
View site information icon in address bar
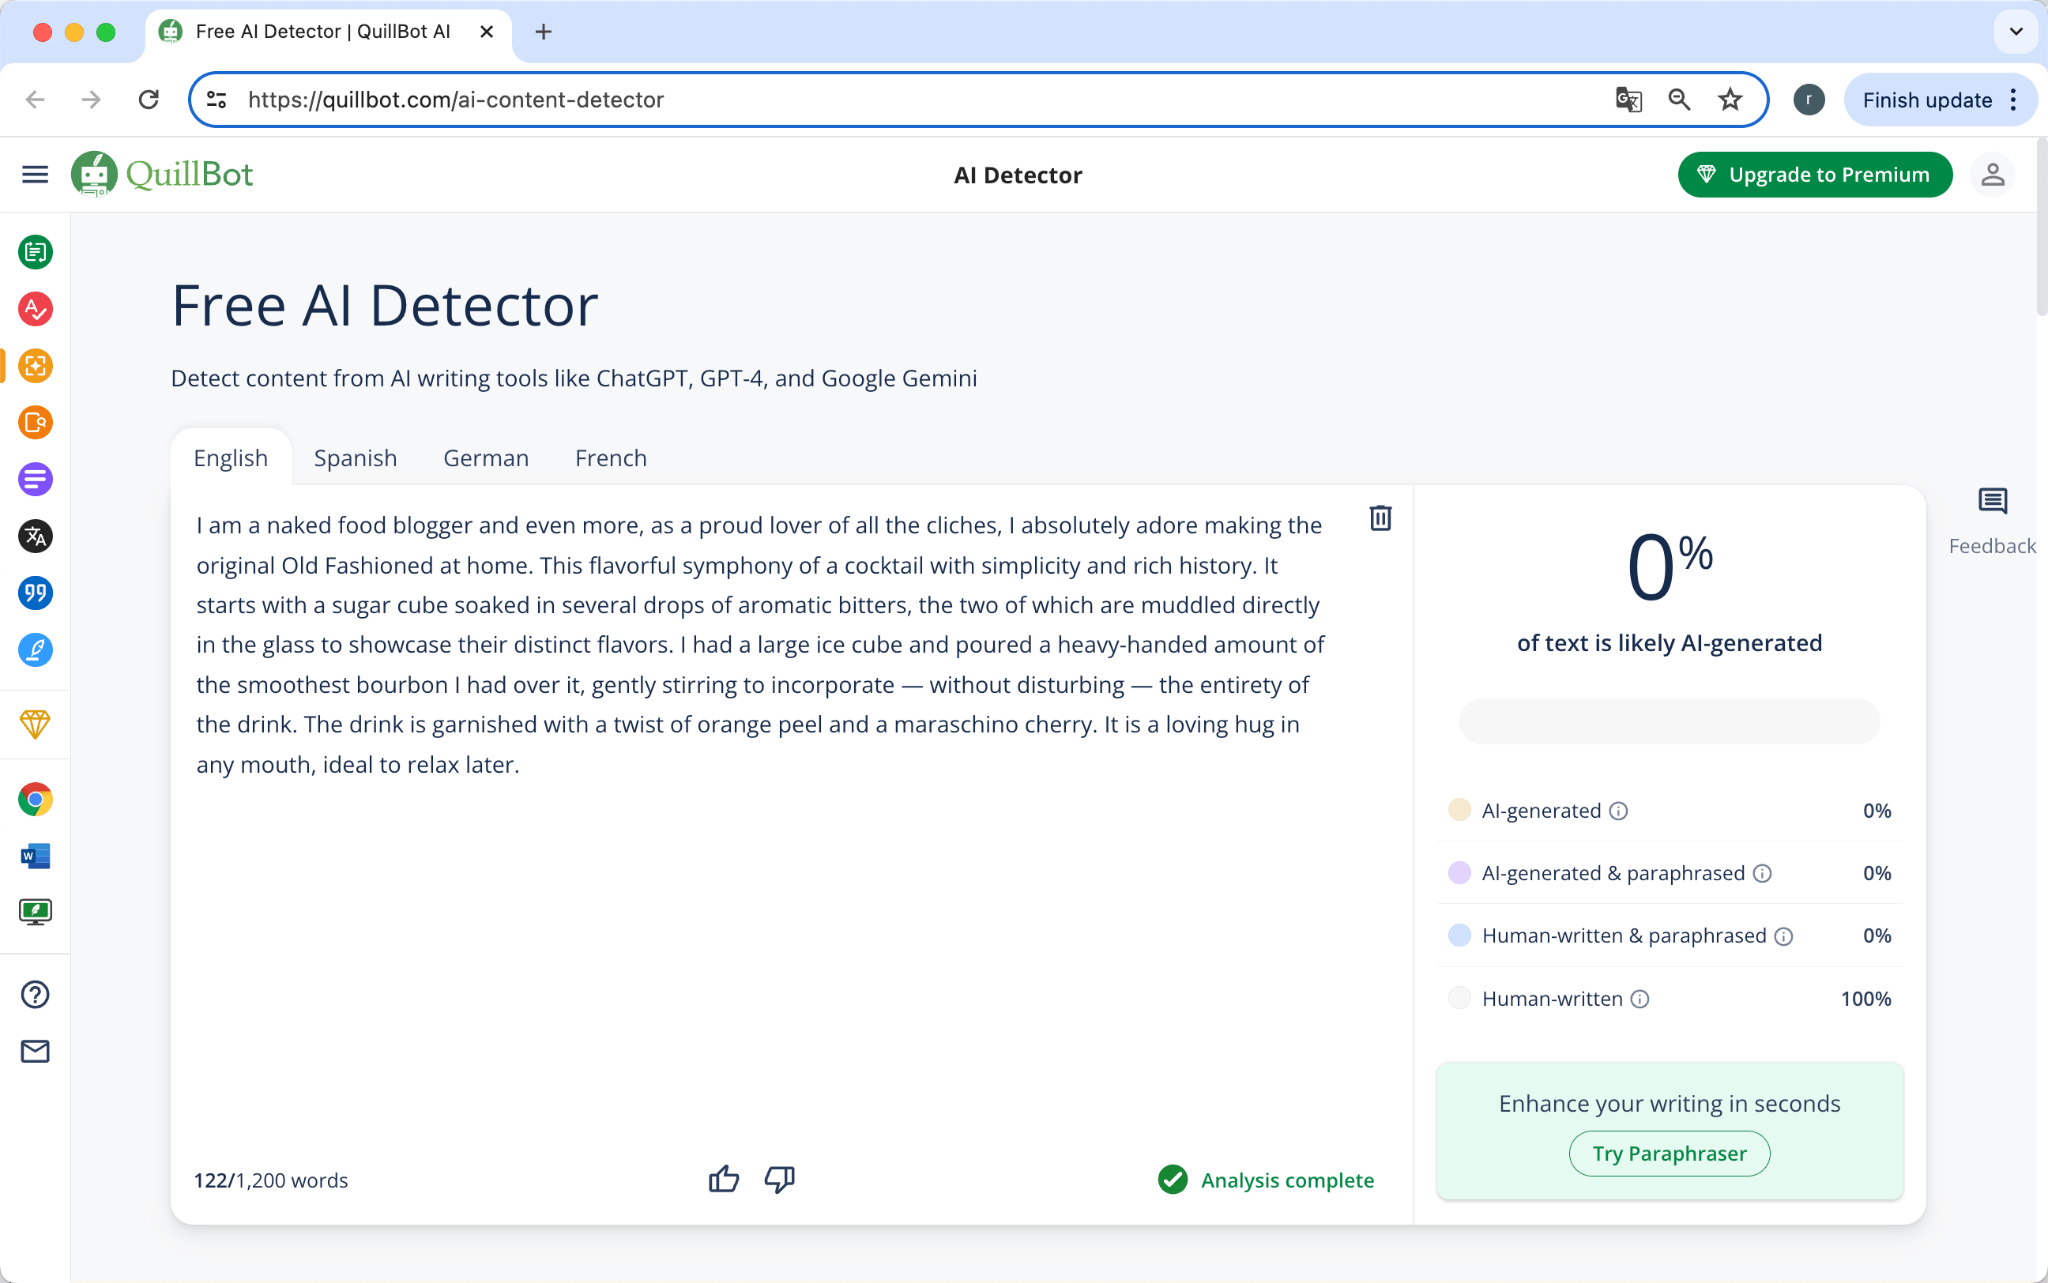tap(217, 100)
